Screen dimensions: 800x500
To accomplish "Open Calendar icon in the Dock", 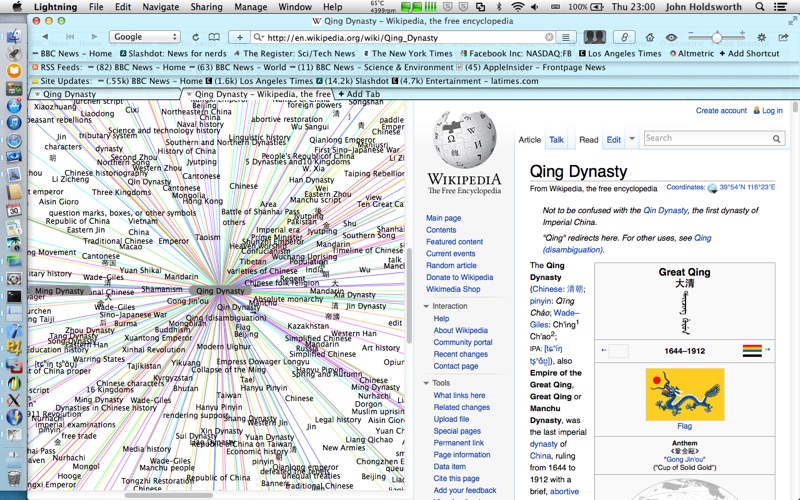I will [14, 209].
